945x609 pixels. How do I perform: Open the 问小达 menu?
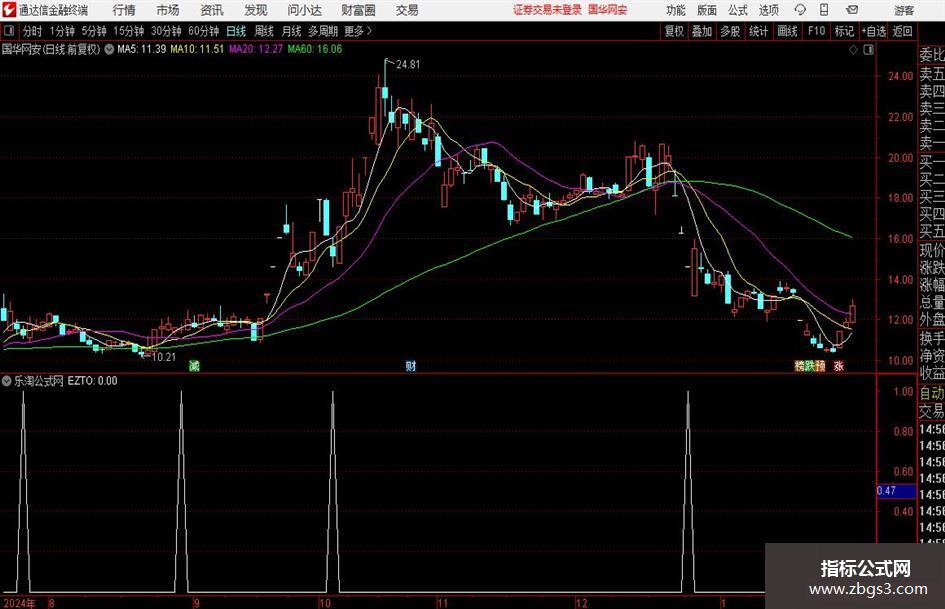[x=304, y=10]
